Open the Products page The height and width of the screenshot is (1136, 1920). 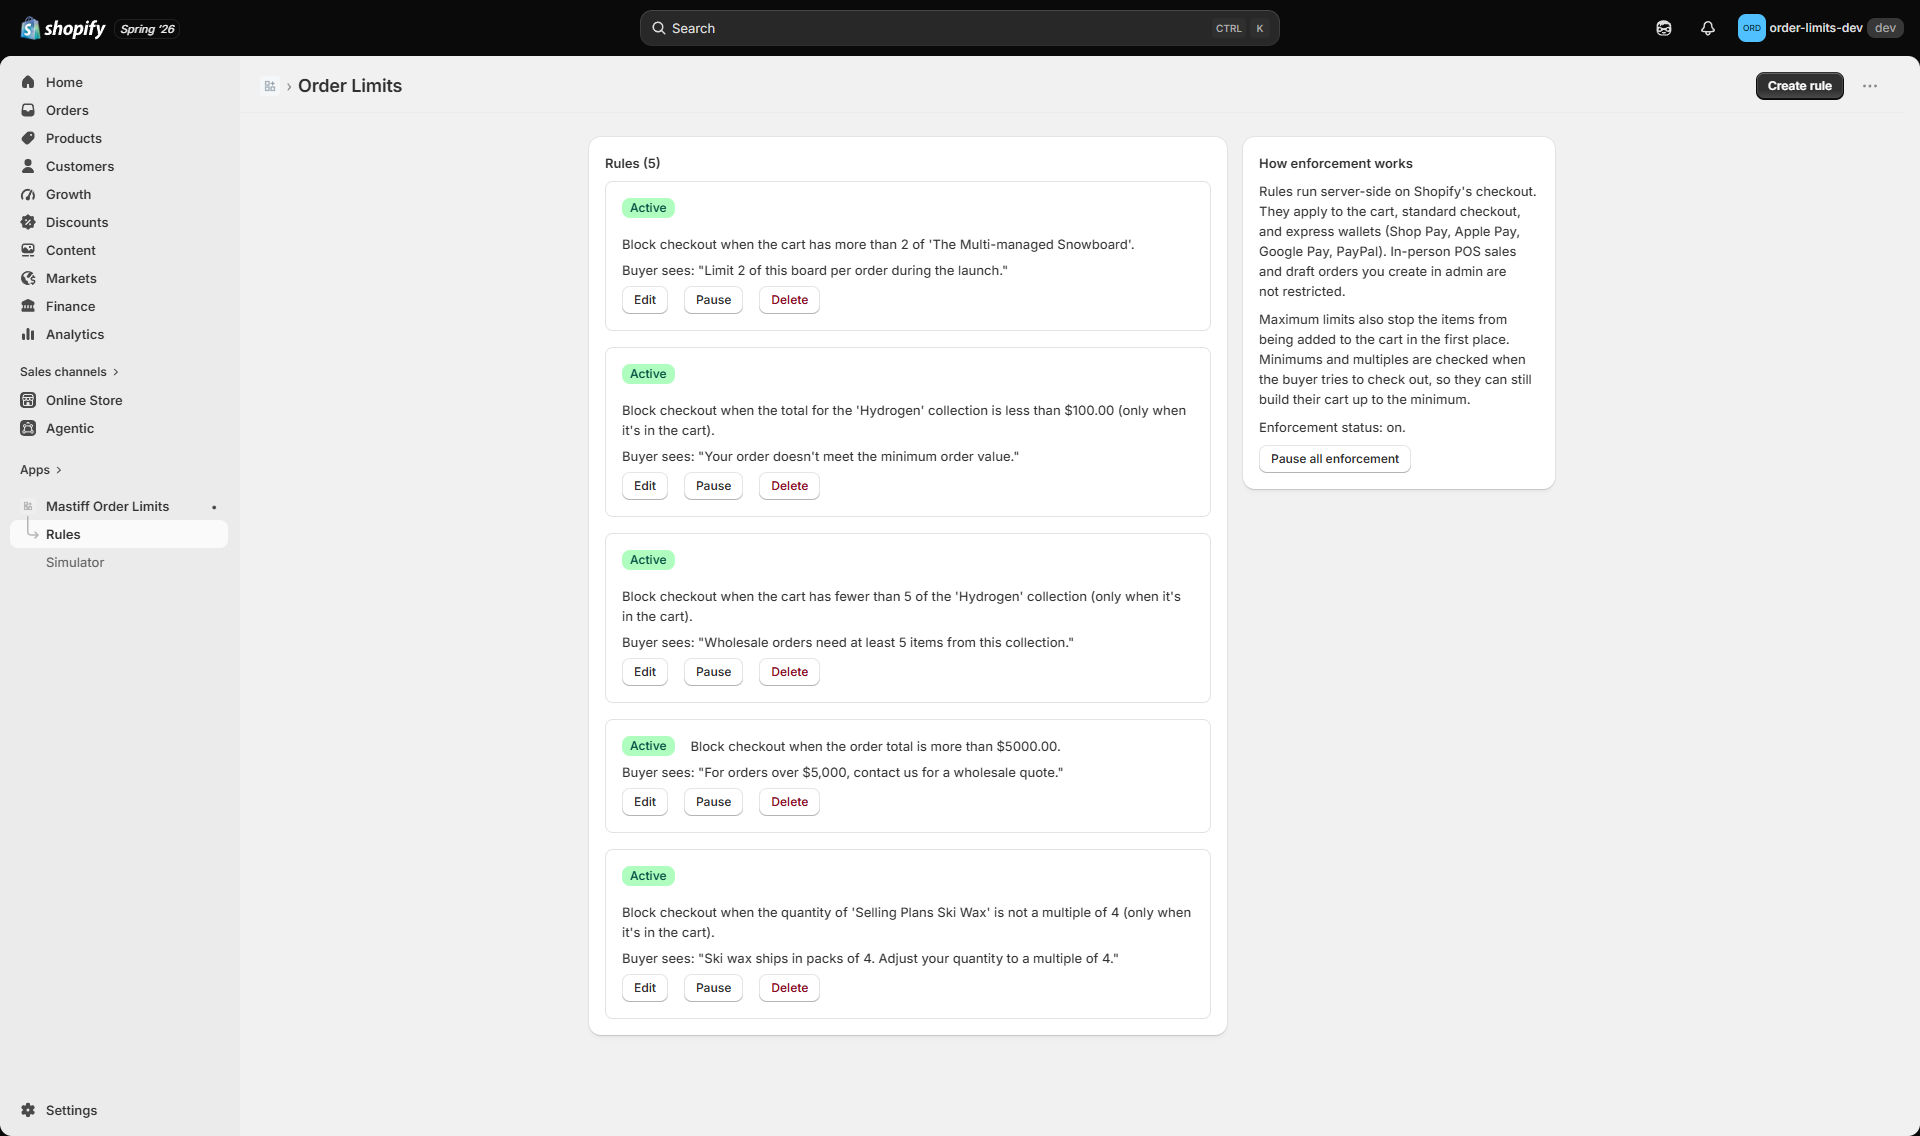pos(119,138)
